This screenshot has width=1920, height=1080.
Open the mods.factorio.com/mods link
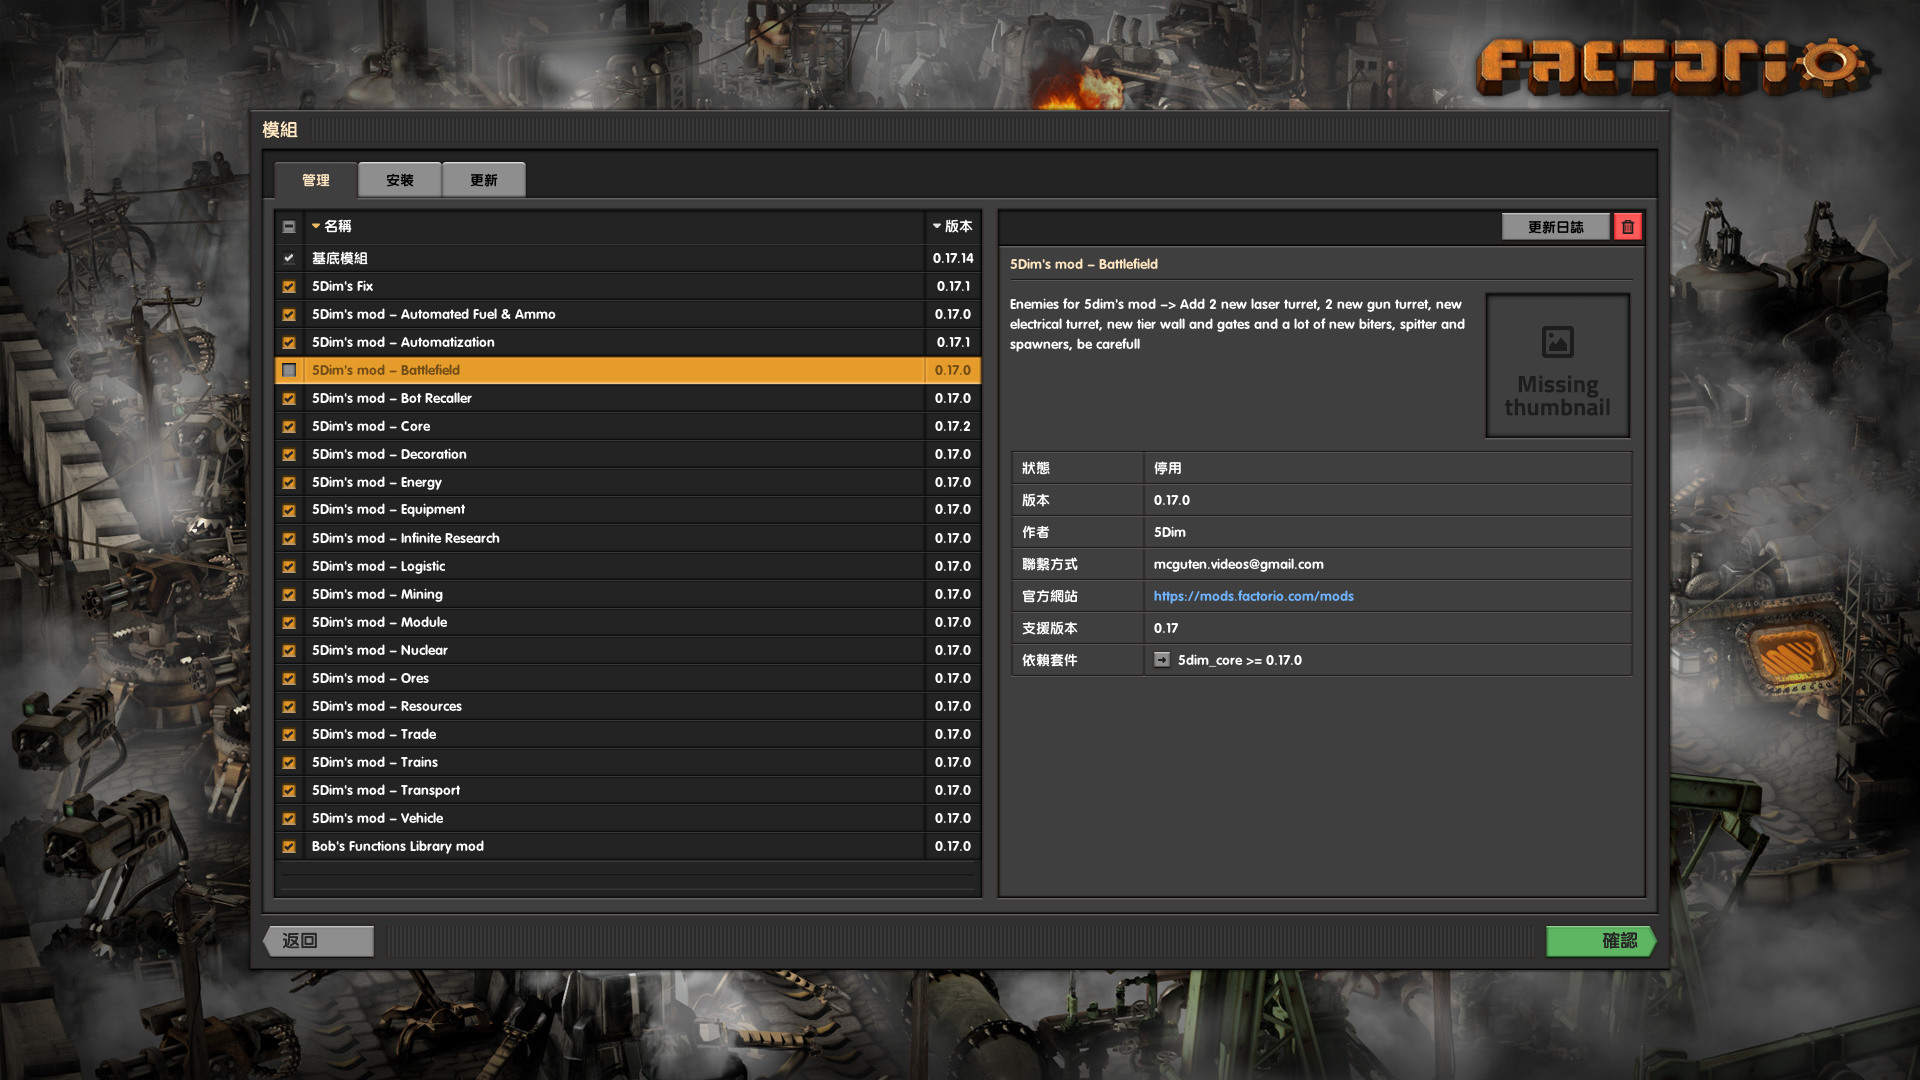point(1253,596)
